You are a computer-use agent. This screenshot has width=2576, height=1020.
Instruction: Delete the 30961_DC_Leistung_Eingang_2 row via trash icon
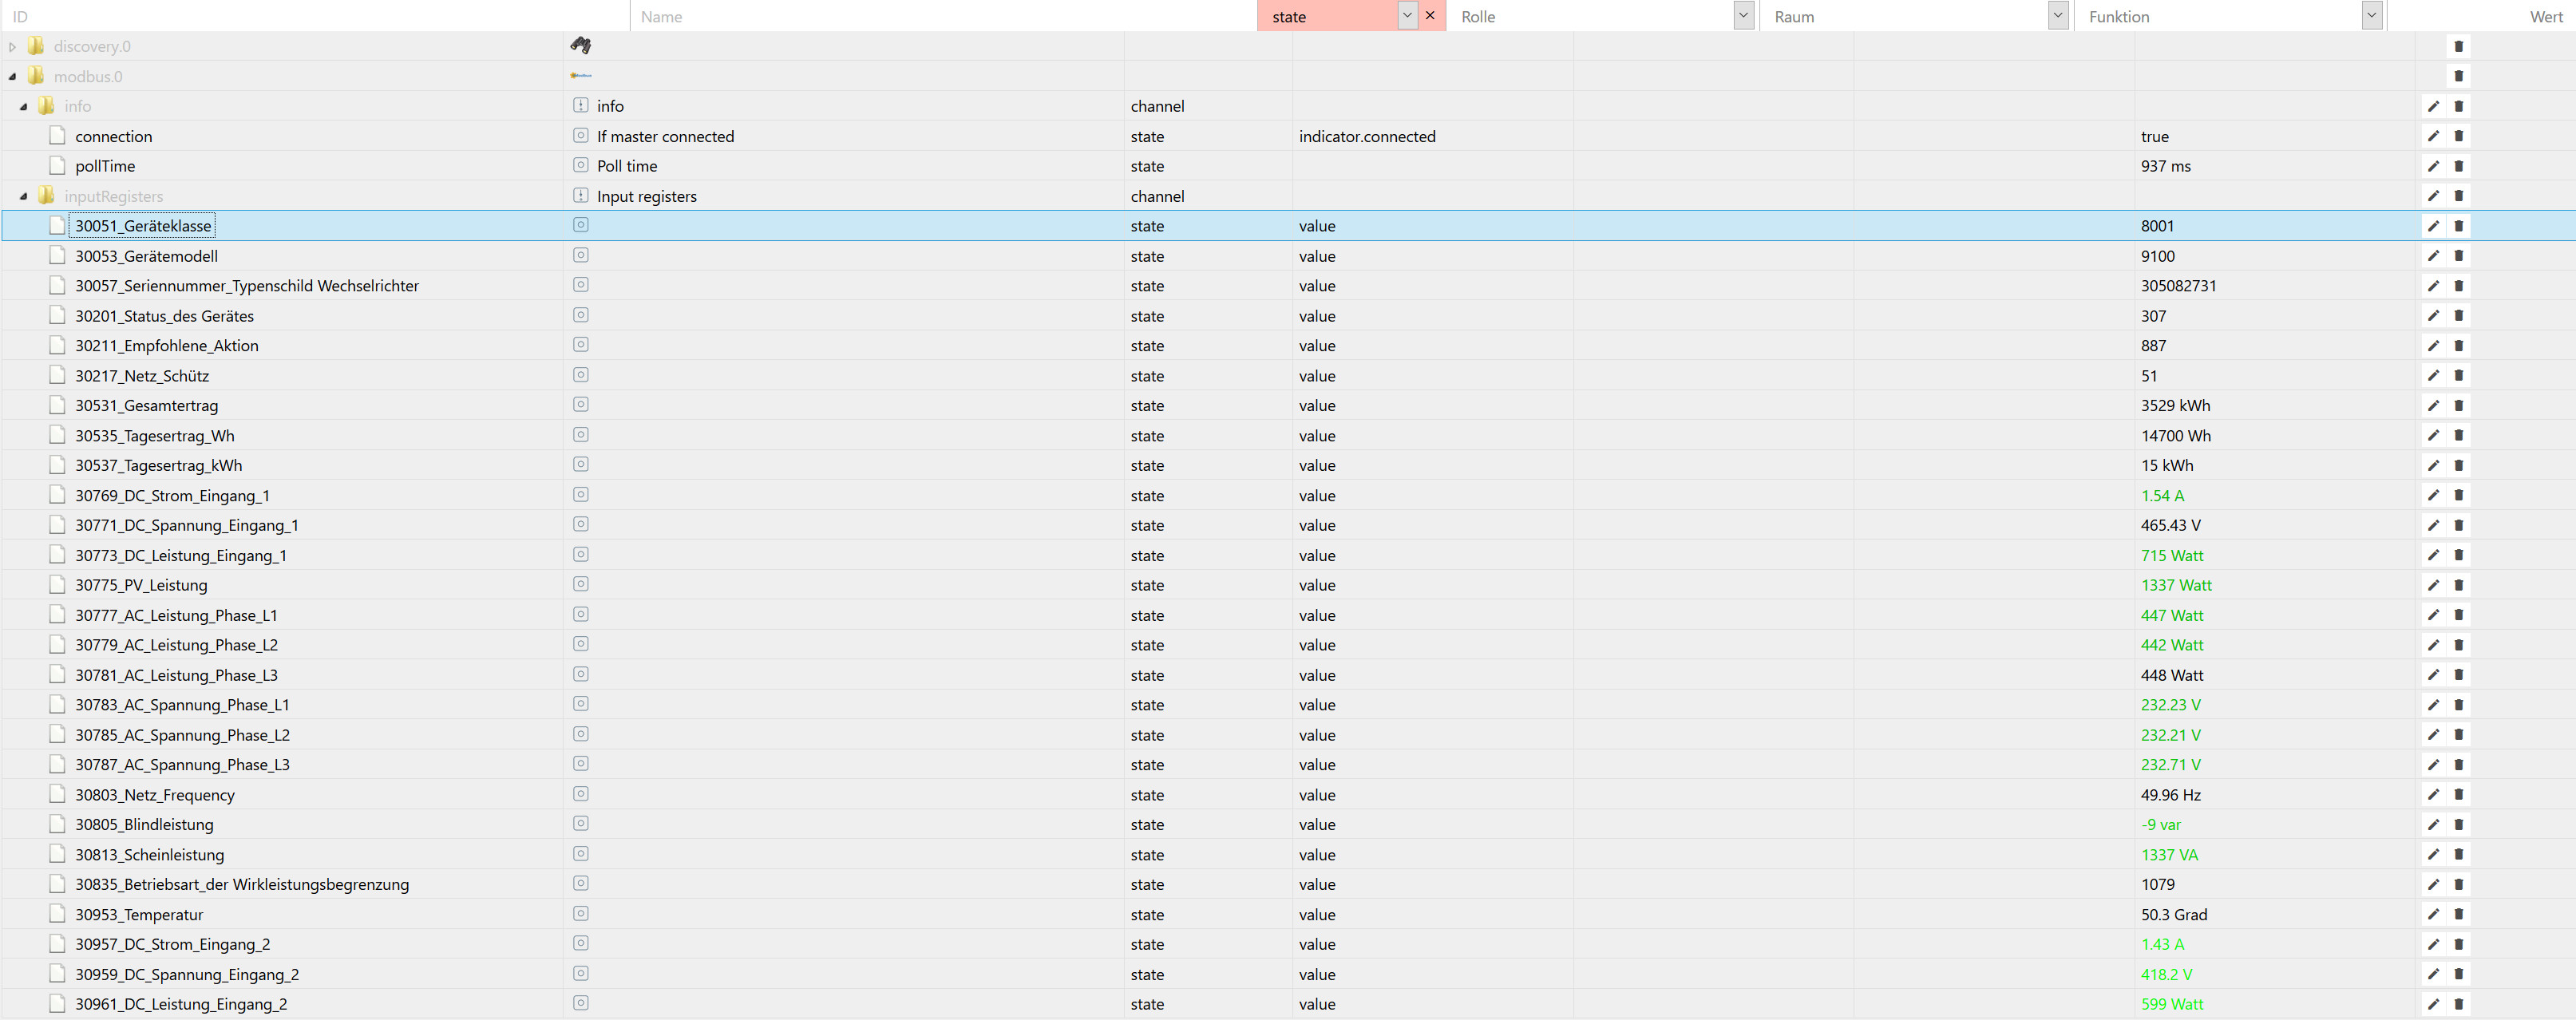pos(2459,1004)
